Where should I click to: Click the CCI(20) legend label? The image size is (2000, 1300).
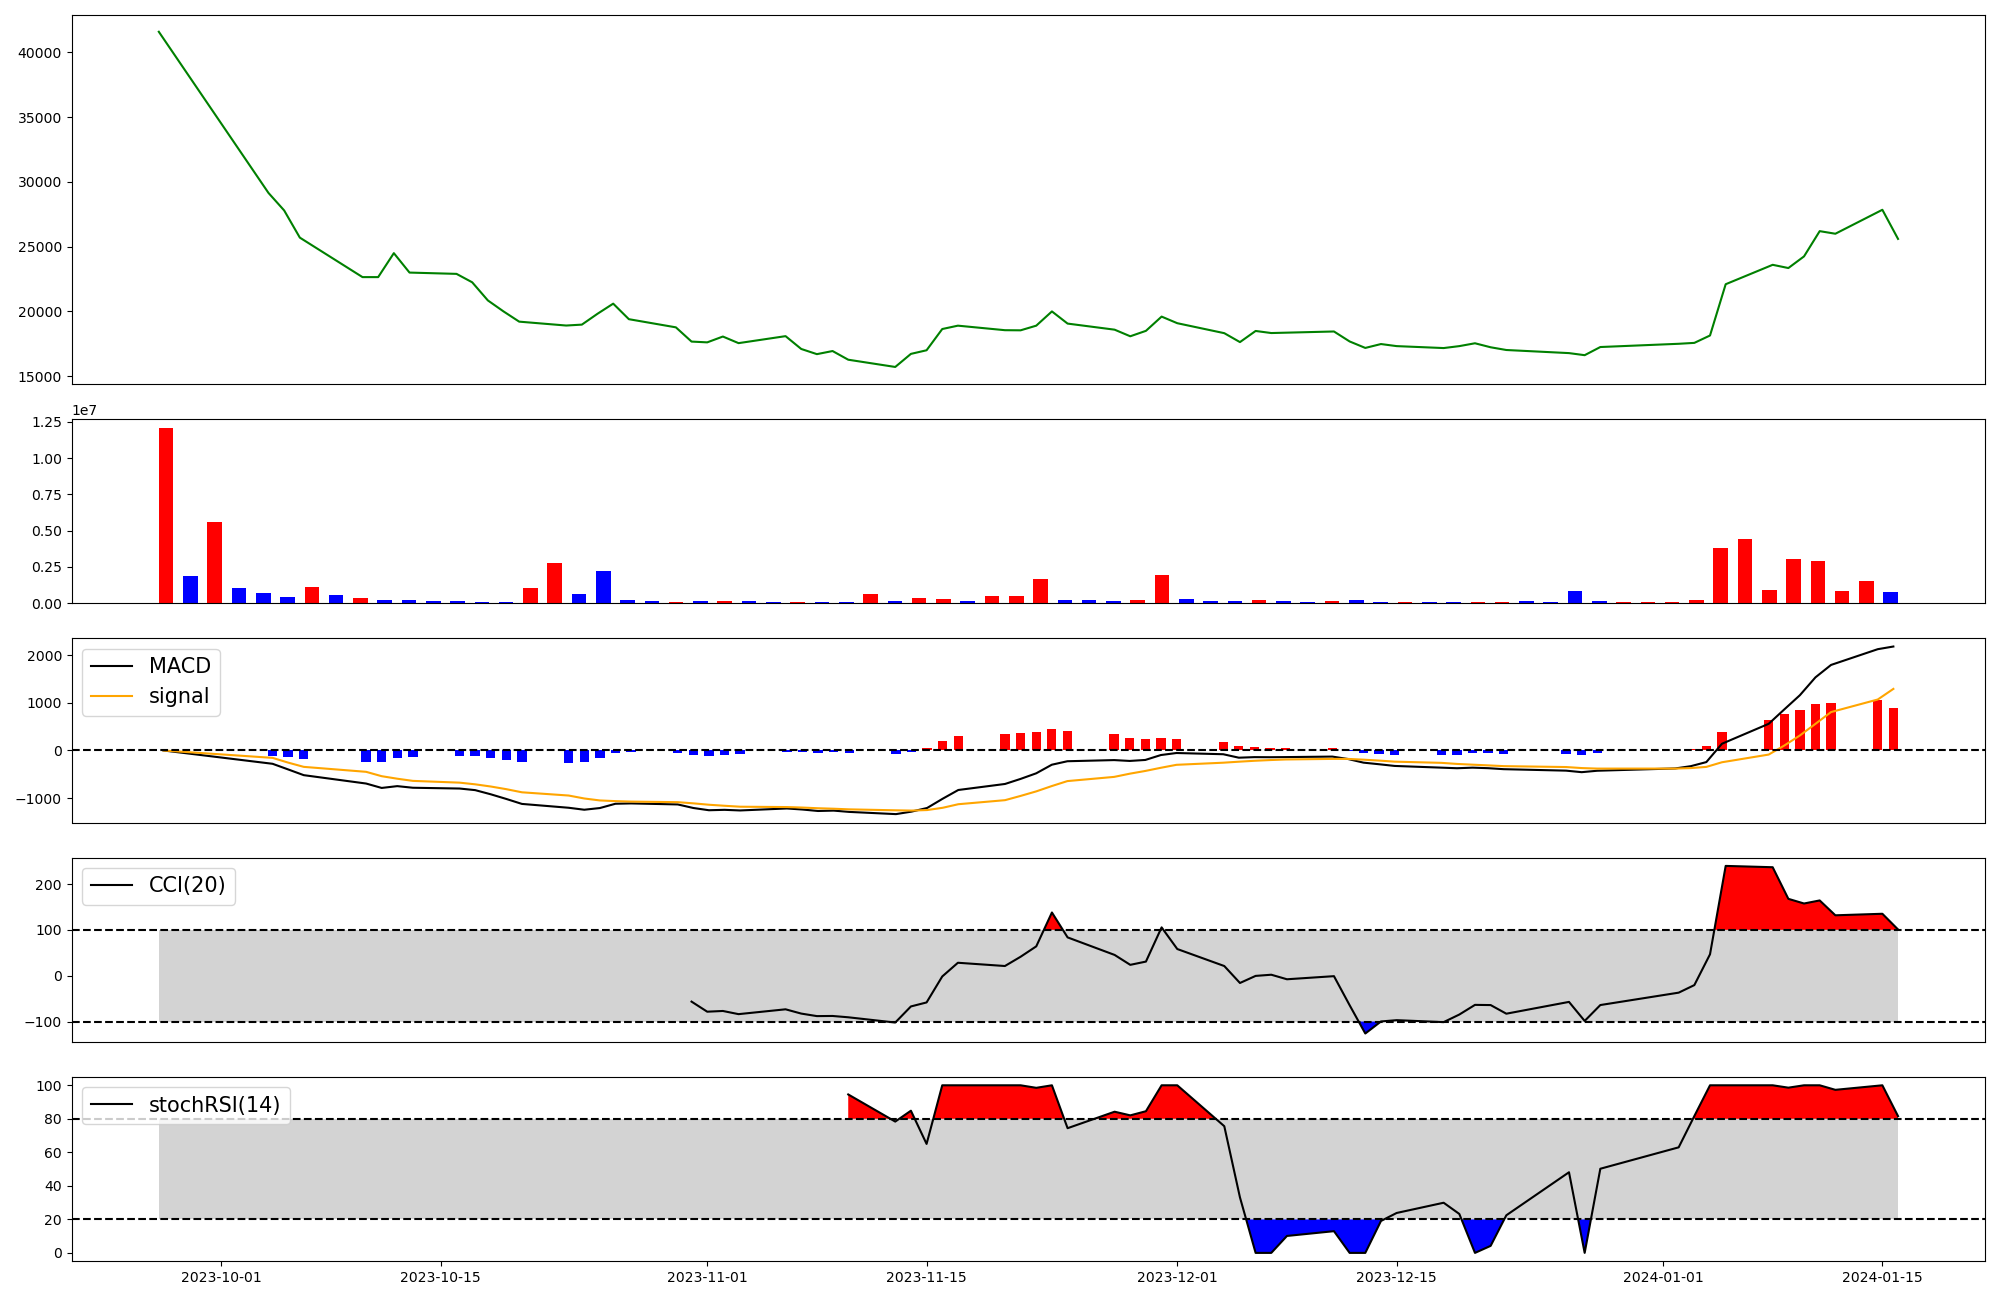pyautogui.click(x=186, y=885)
